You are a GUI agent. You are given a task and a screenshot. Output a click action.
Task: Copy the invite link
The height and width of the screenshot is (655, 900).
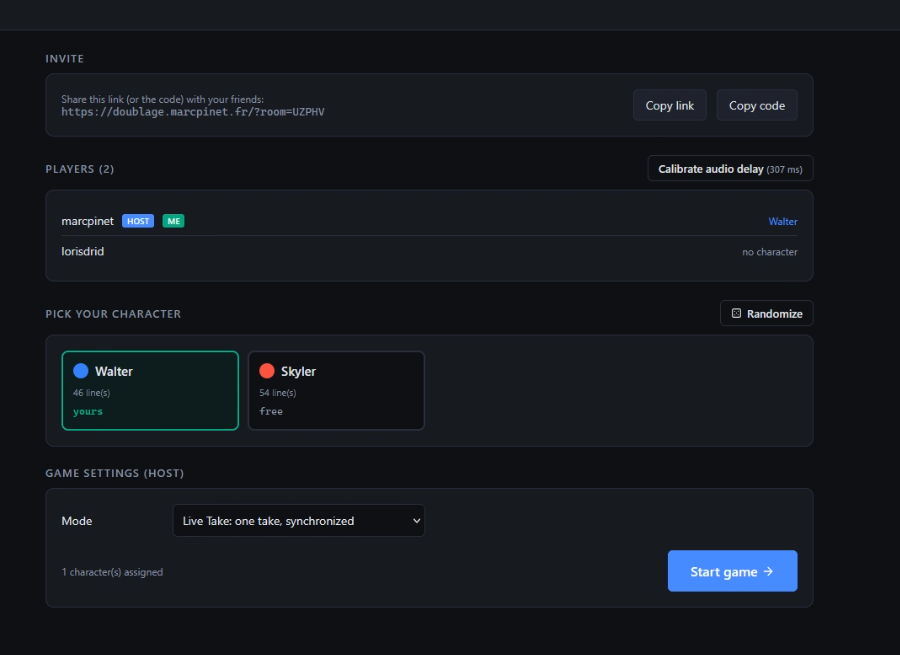click(x=669, y=105)
